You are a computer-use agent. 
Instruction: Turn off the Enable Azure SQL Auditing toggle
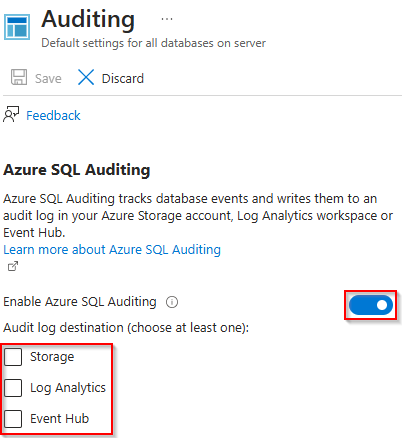click(371, 305)
